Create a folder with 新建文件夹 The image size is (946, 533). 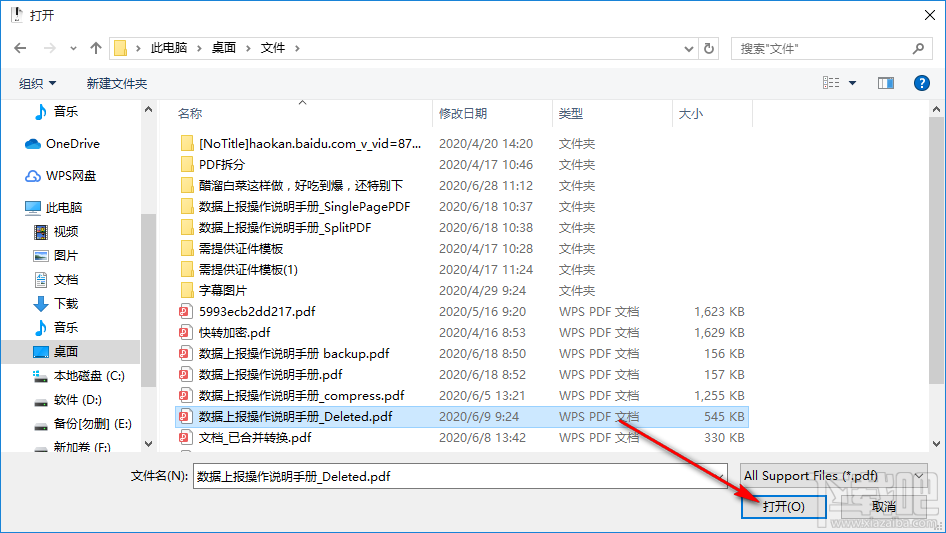tap(116, 83)
